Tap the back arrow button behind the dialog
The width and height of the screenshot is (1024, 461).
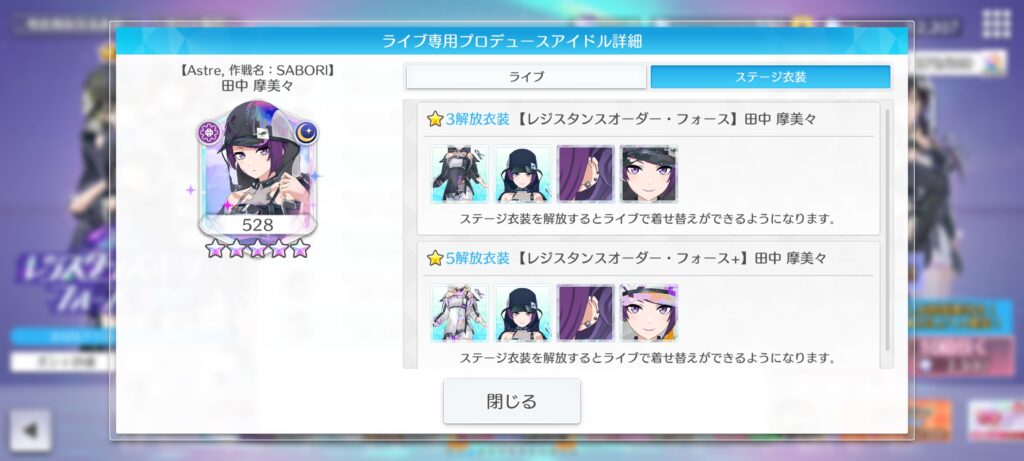pyautogui.click(x=30, y=430)
